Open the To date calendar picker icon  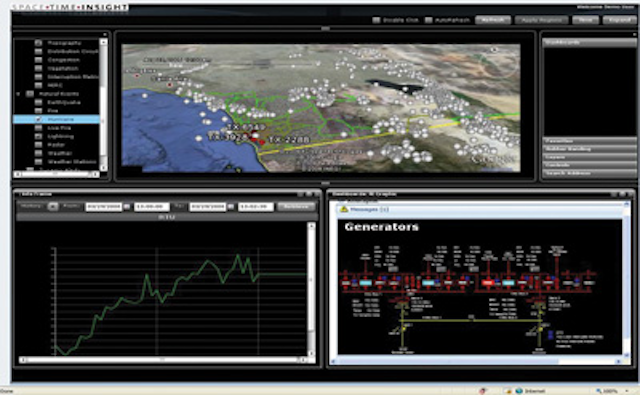click(231, 207)
